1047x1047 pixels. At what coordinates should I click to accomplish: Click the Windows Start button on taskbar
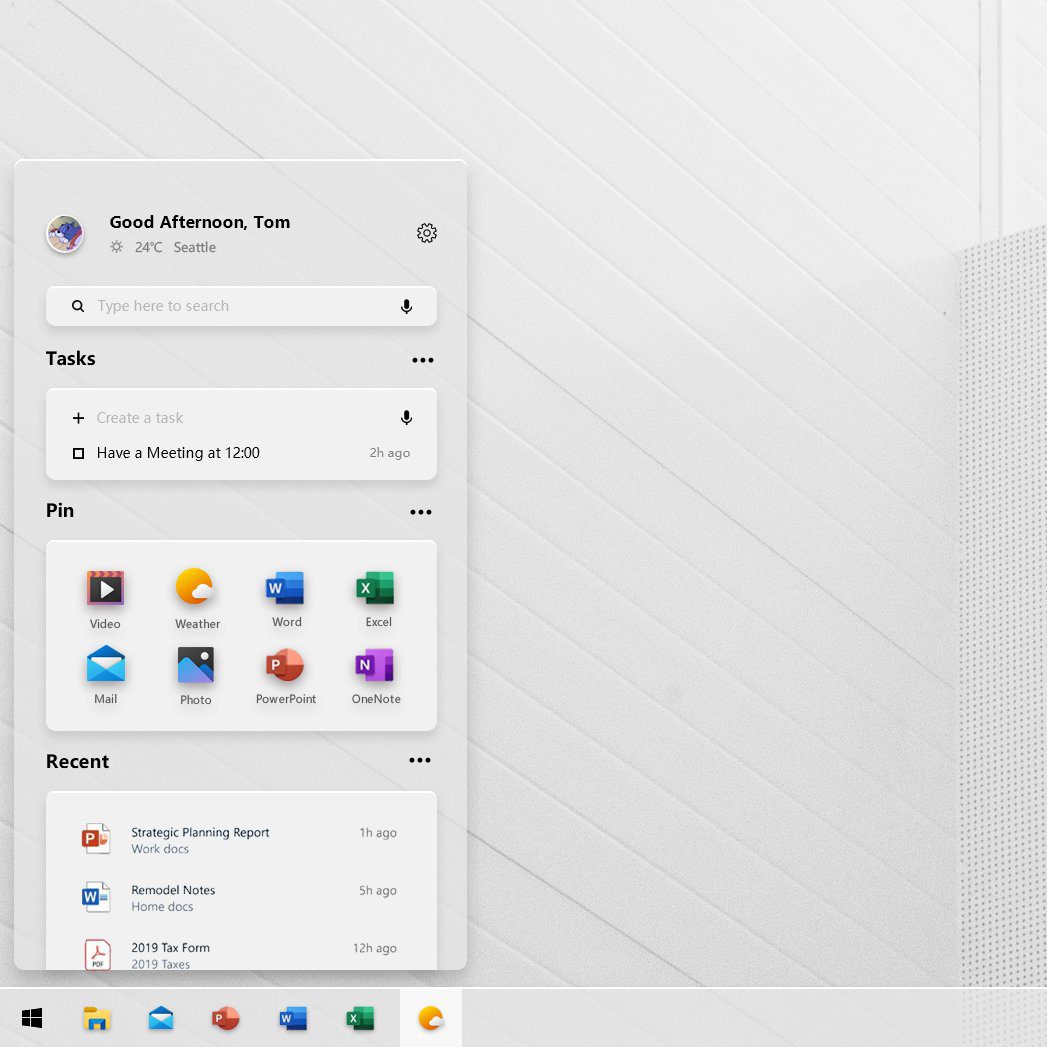pyautogui.click(x=32, y=1018)
